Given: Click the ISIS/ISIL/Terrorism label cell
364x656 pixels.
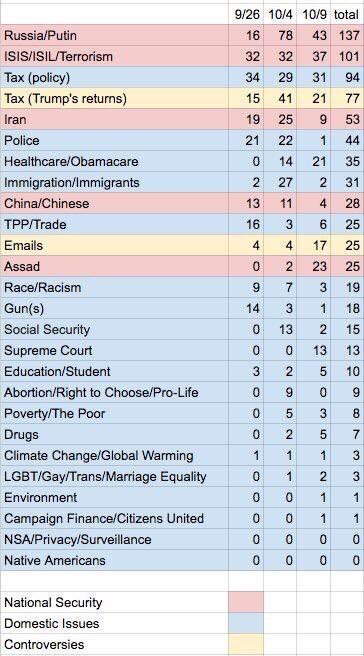Looking at the screenshot, I should coord(114,56).
